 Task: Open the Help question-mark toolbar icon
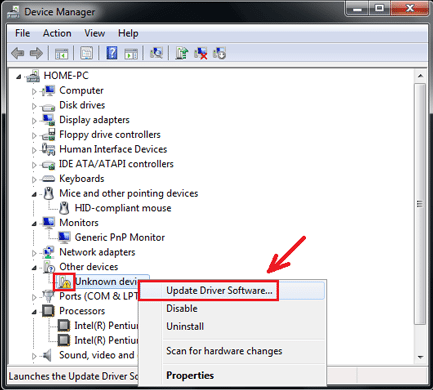tap(112, 53)
